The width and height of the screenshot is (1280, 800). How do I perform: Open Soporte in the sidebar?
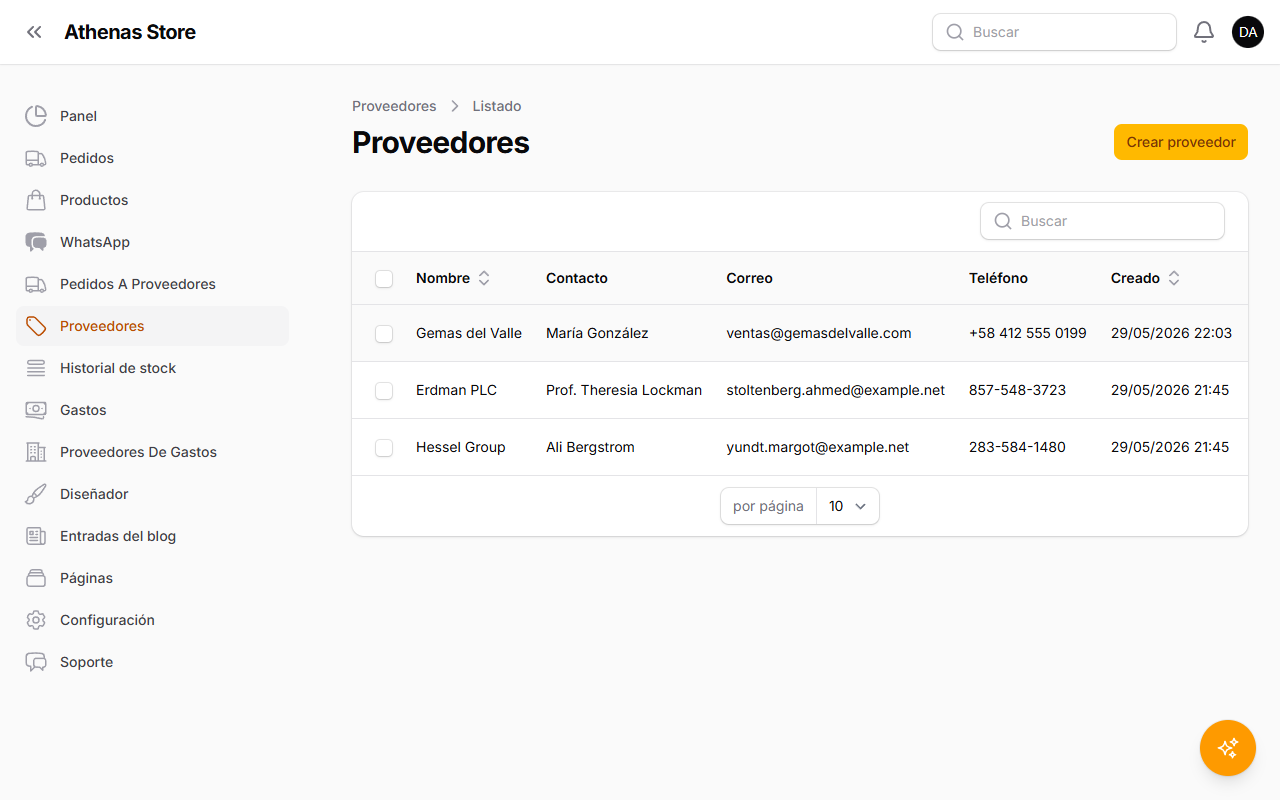tap(152, 662)
